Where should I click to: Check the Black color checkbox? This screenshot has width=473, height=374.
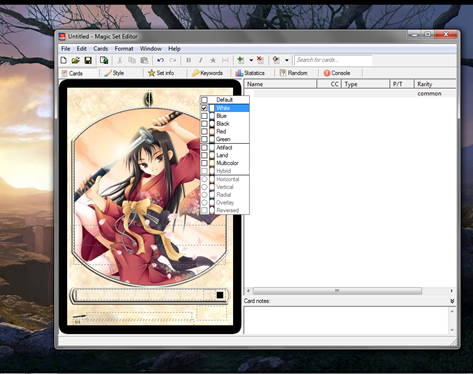[x=204, y=124]
